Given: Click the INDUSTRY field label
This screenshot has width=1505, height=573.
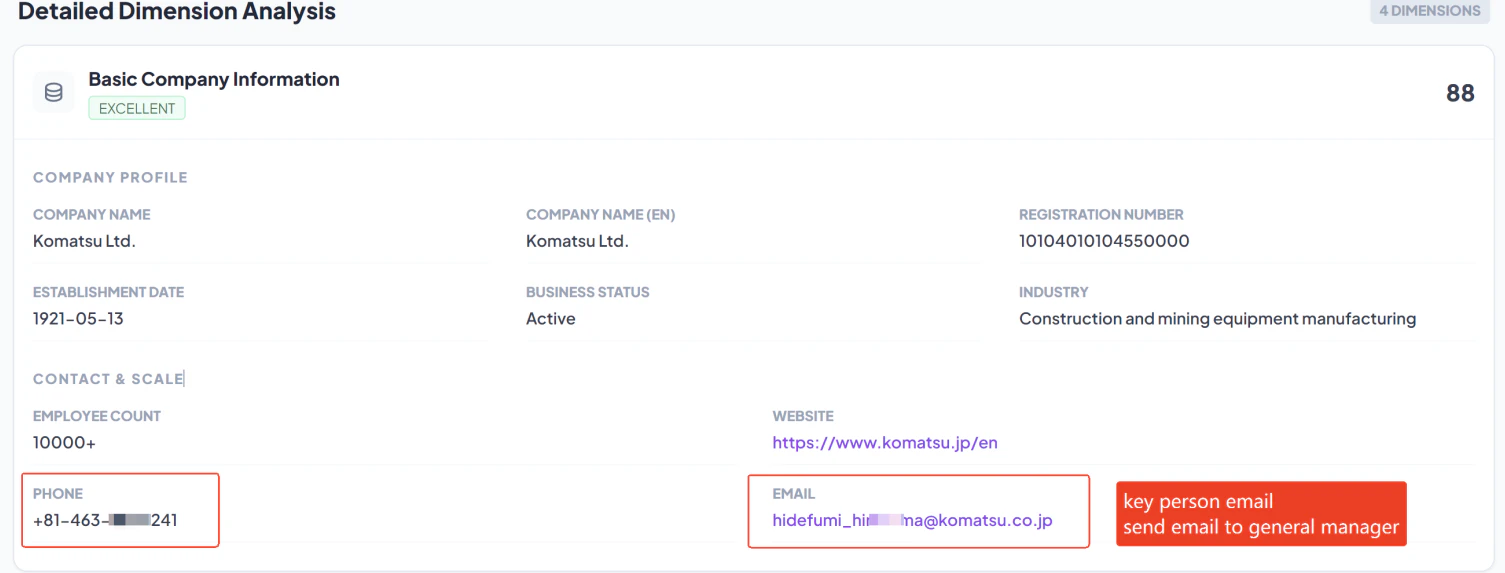Looking at the screenshot, I should pos(1053,292).
